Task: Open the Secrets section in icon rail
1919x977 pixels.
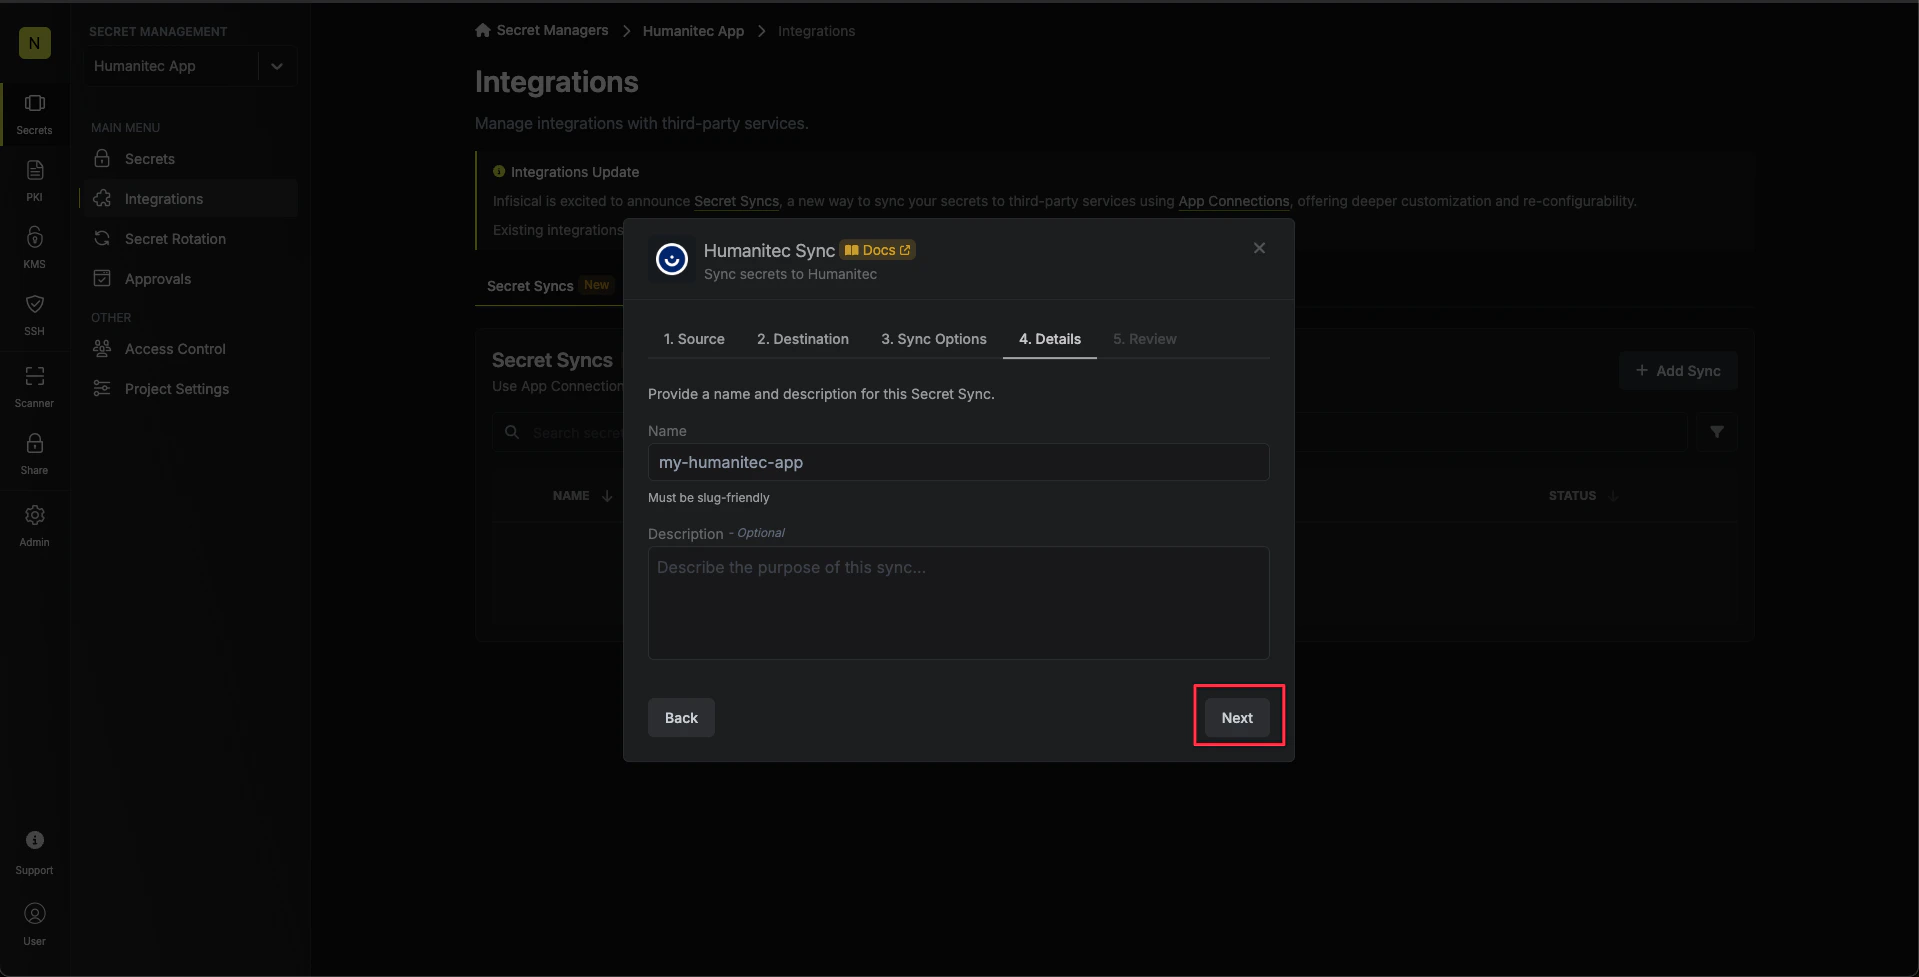Action: [34, 114]
